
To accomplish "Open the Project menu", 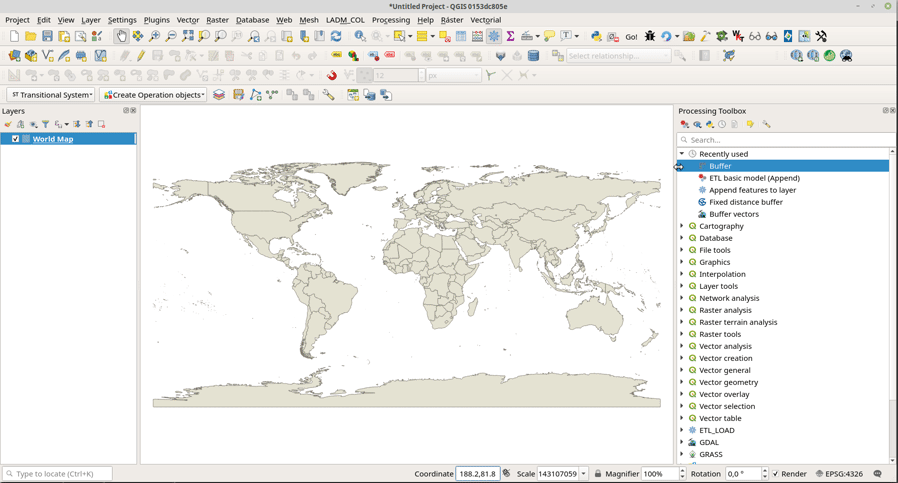I will [17, 19].
